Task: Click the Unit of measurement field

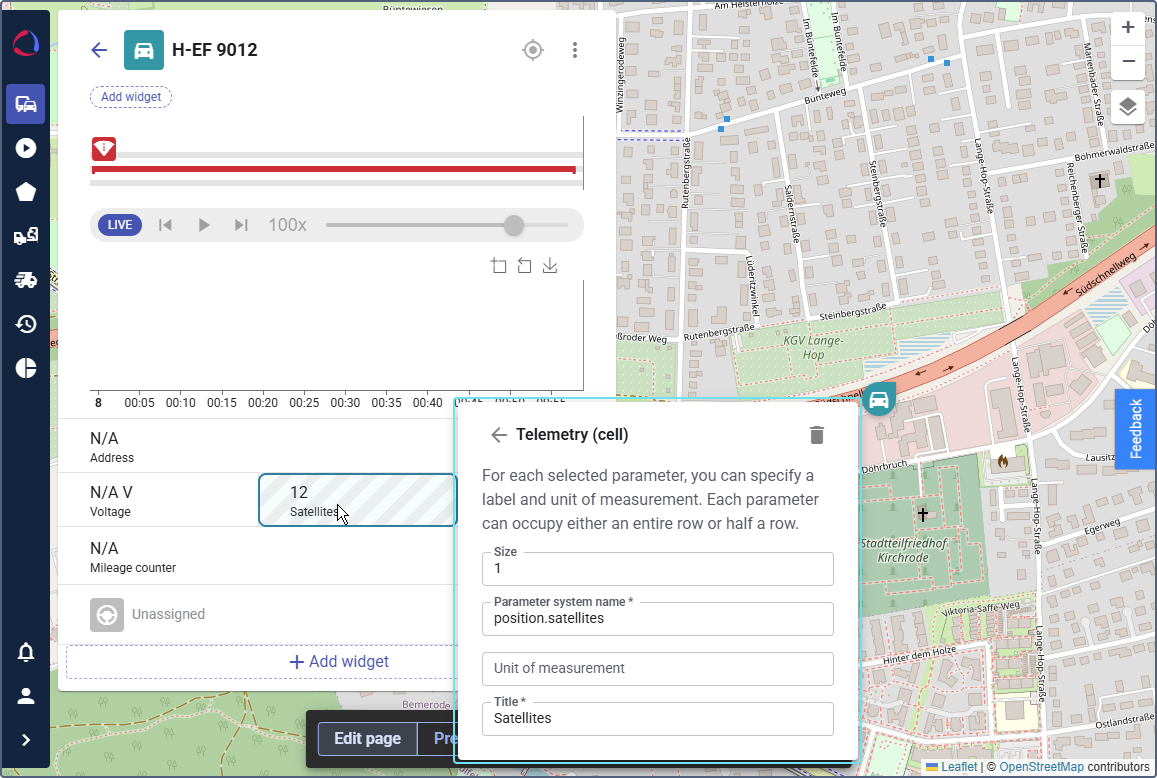Action: [x=657, y=669]
